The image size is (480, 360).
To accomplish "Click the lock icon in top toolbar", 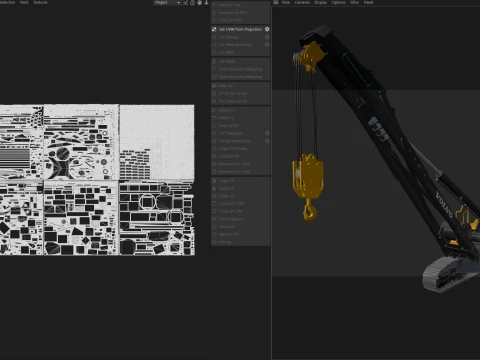I will [x=192, y=3].
